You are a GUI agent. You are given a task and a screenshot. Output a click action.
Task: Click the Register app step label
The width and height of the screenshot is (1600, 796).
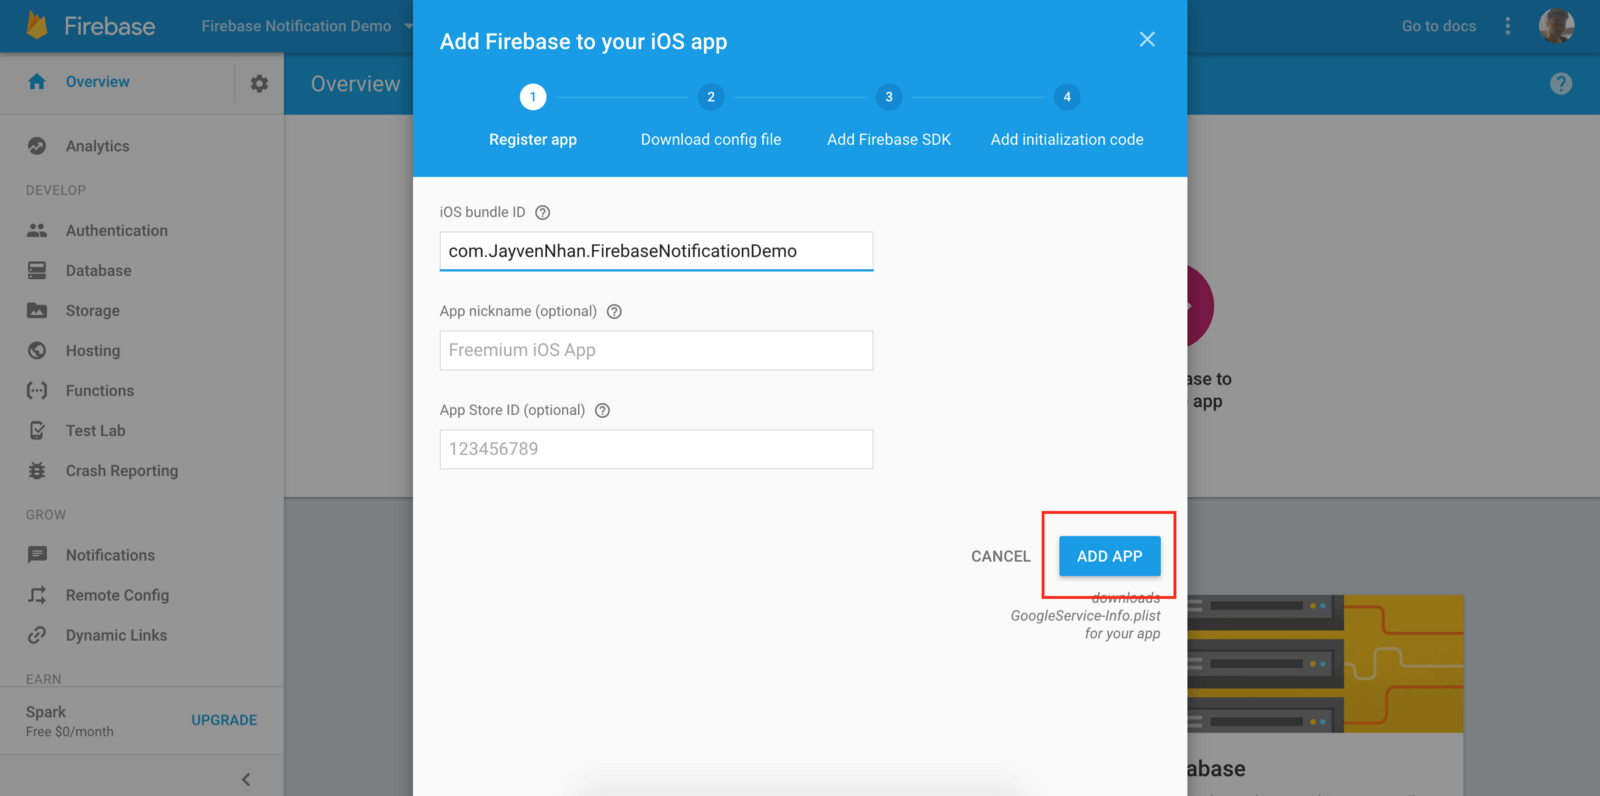533,140
